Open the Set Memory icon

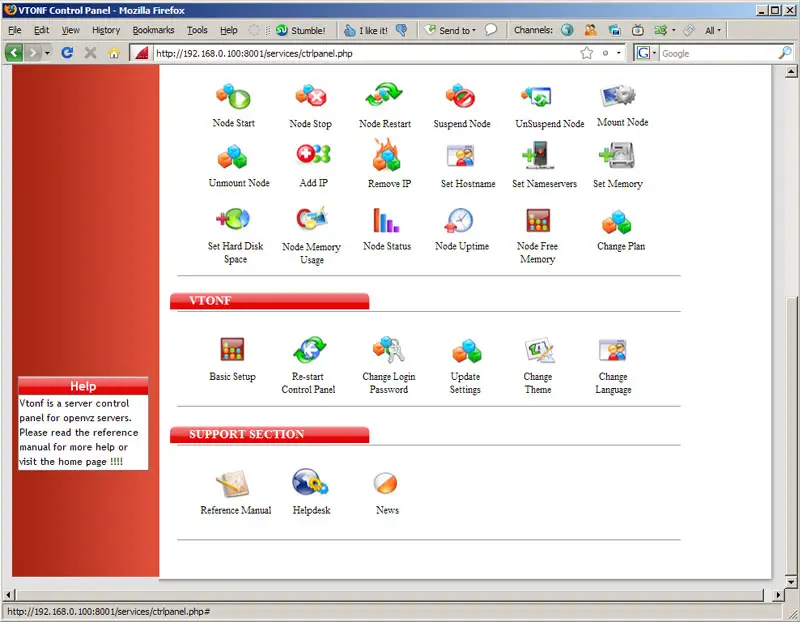point(617,155)
